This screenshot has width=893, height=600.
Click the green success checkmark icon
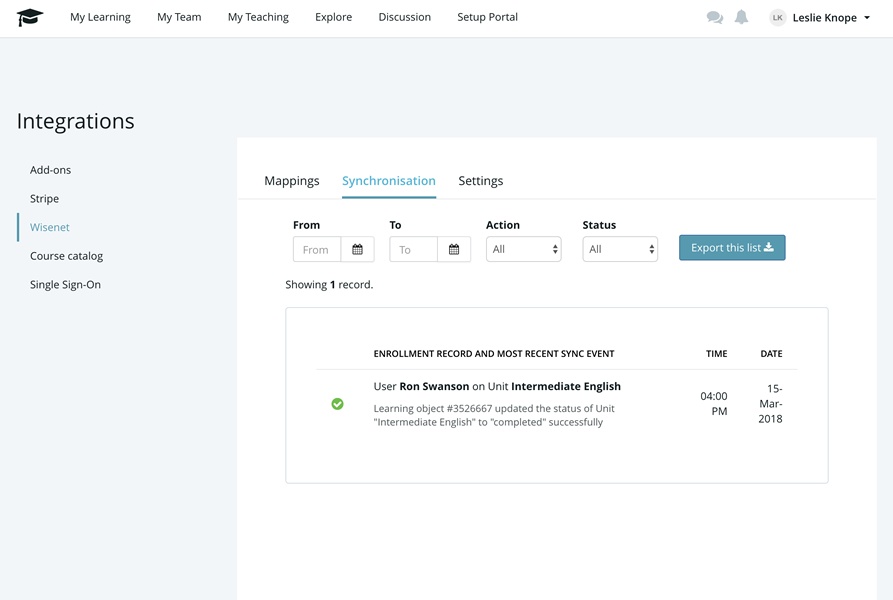click(x=337, y=404)
